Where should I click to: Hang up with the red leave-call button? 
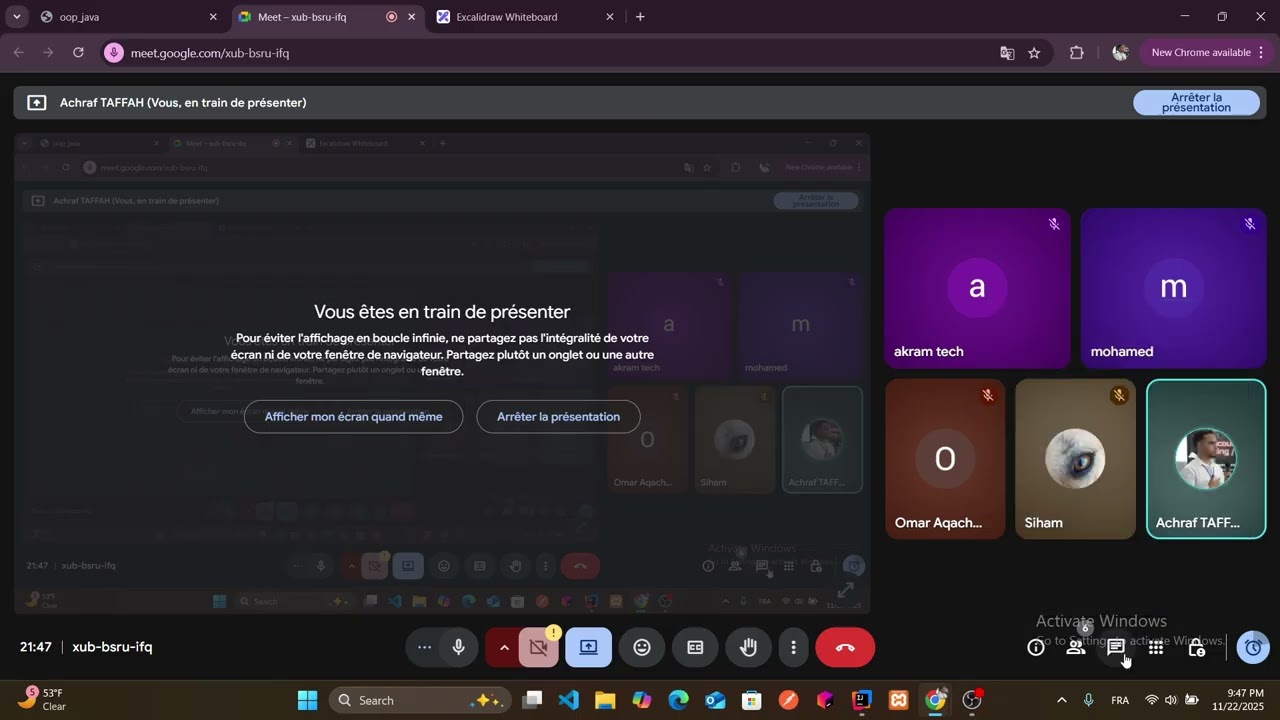[x=845, y=647]
